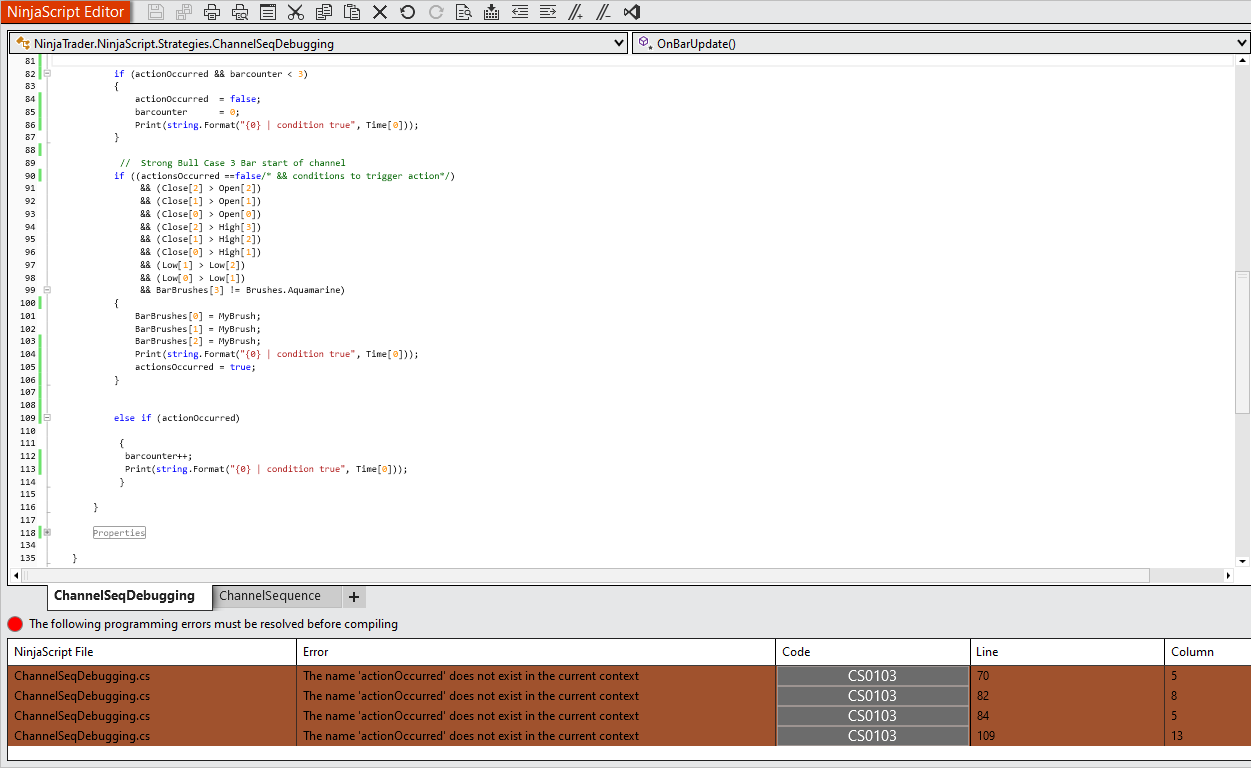Click the Comment selected lines icon
Viewport: 1251px width, 768px height.
point(575,12)
